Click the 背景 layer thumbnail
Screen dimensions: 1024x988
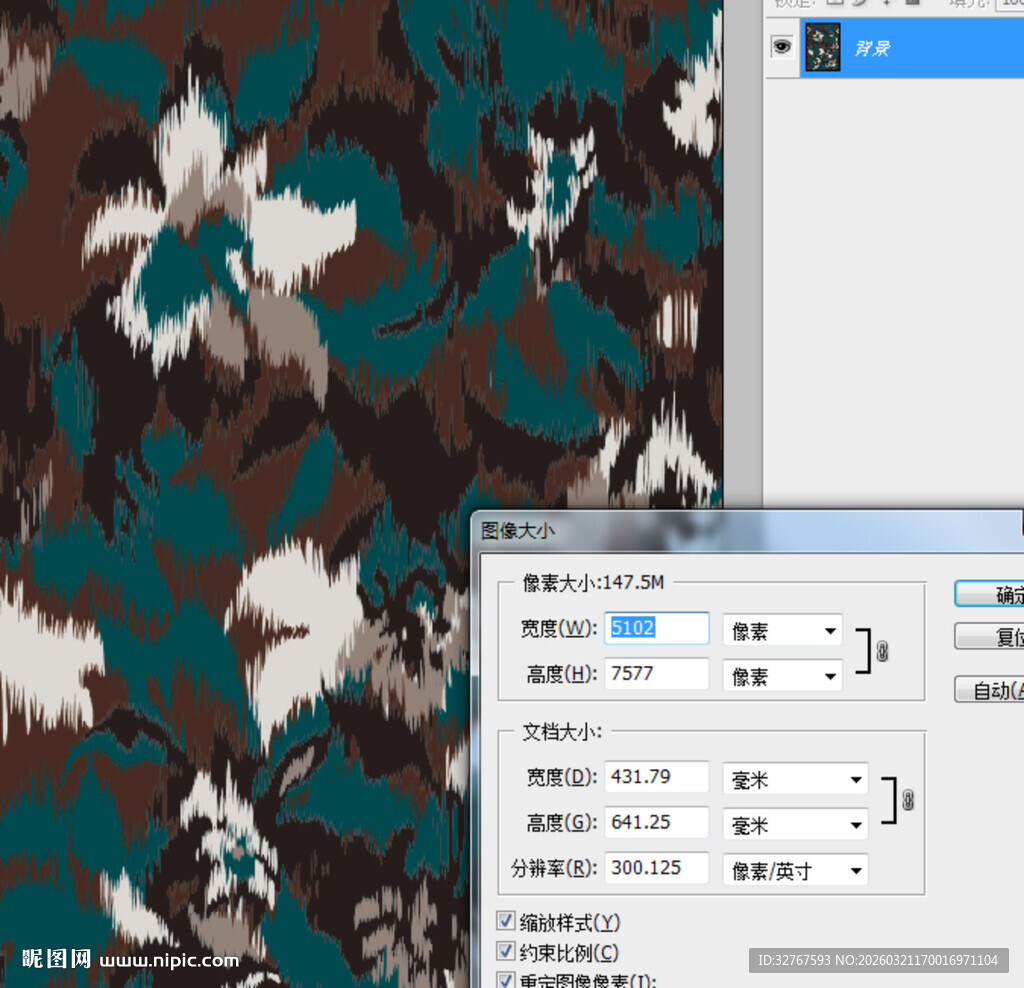(822, 47)
